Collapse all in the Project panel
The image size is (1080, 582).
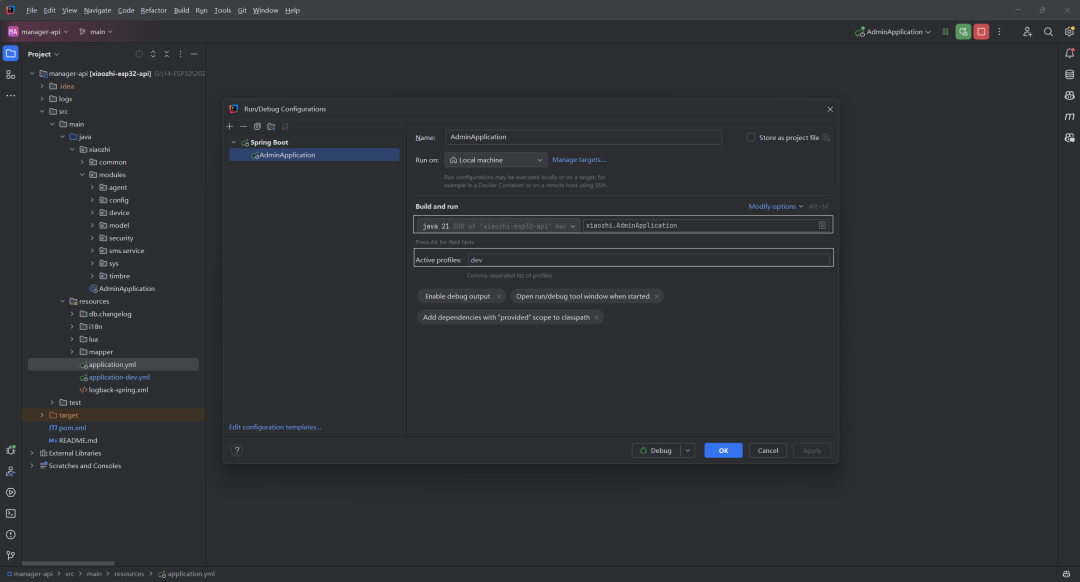167,54
